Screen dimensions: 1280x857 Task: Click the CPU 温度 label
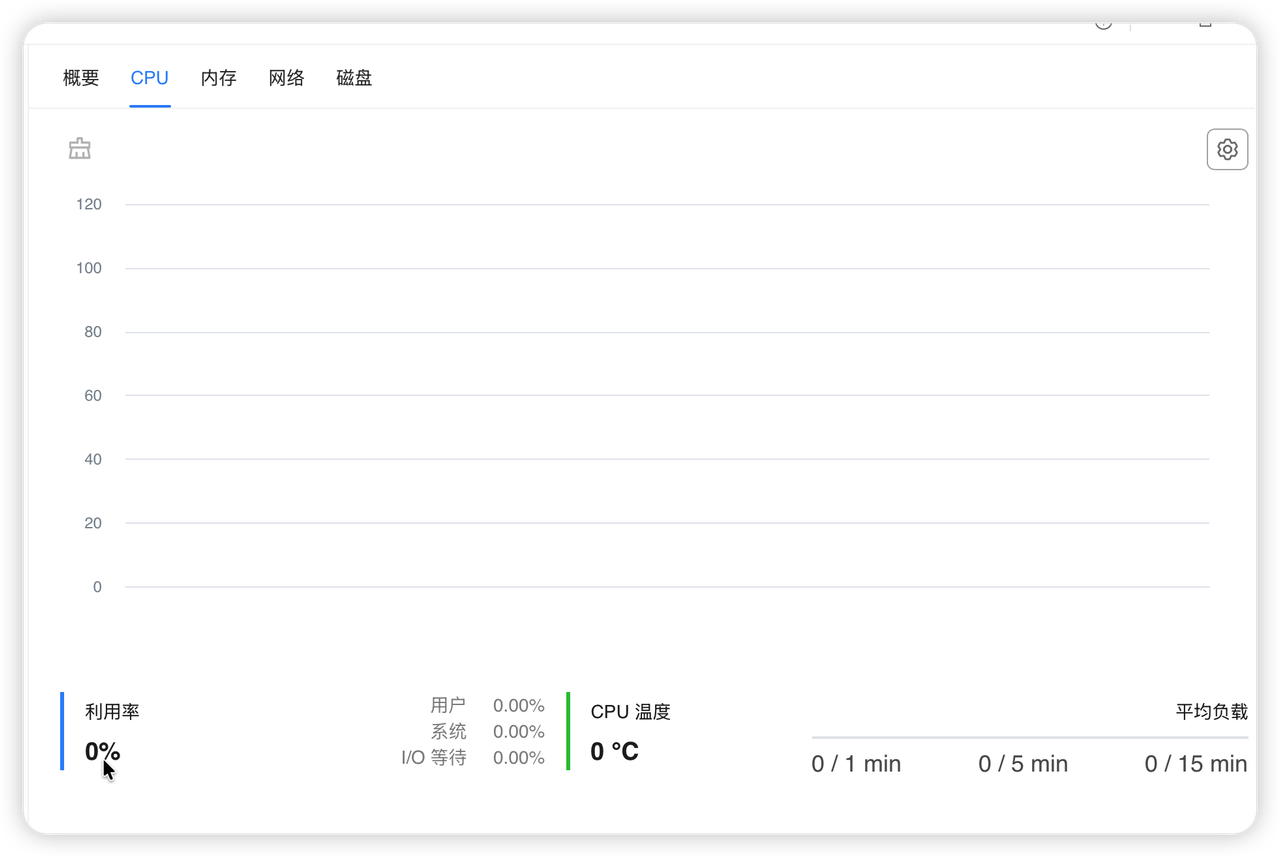pos(631,712)
